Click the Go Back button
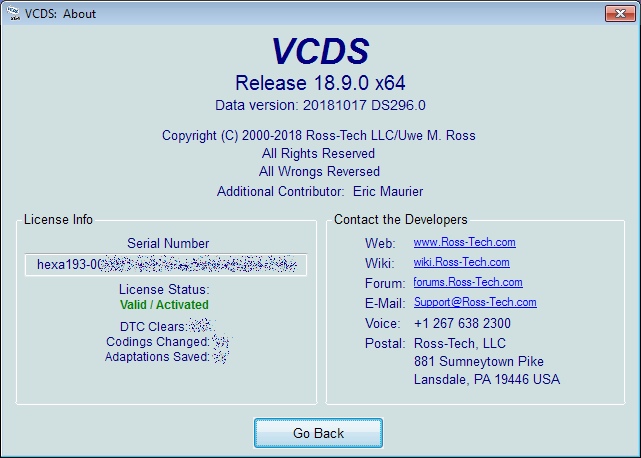The width and height of the screenshot is (641, 458). [318, 433]
